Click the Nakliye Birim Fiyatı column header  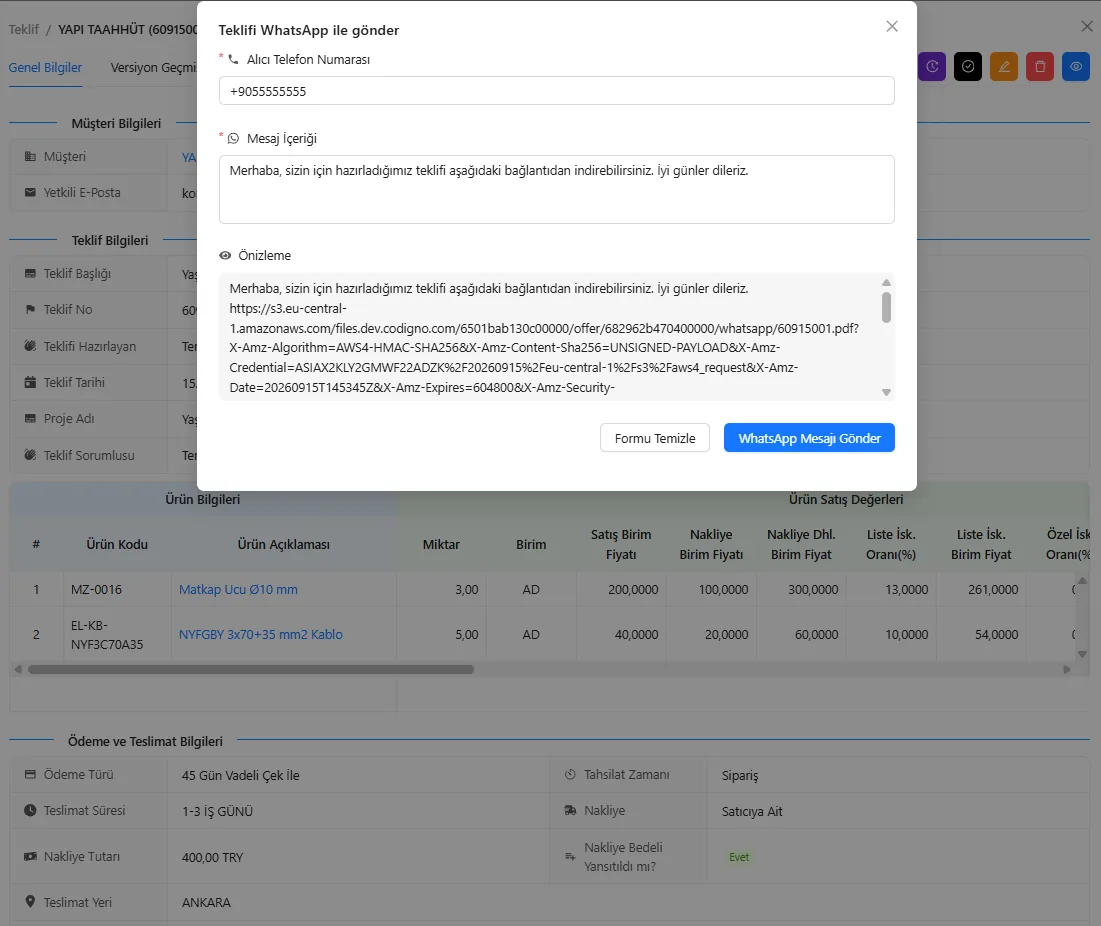coord(711,545)
